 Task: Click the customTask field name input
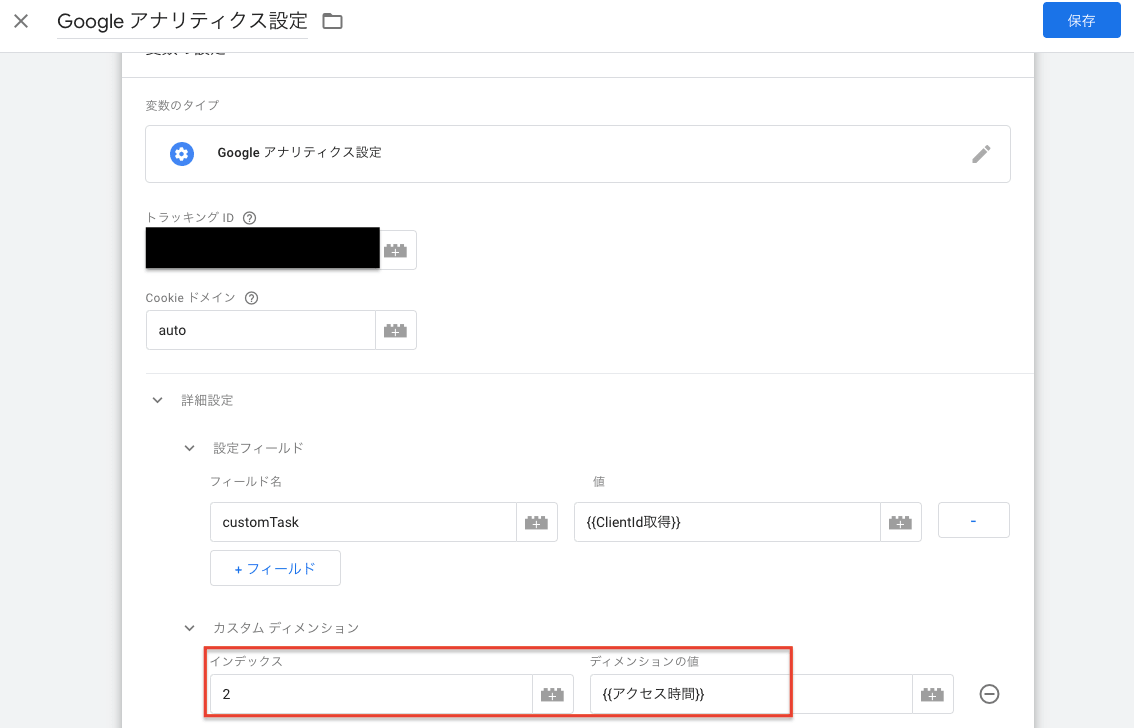coord(363,522)
